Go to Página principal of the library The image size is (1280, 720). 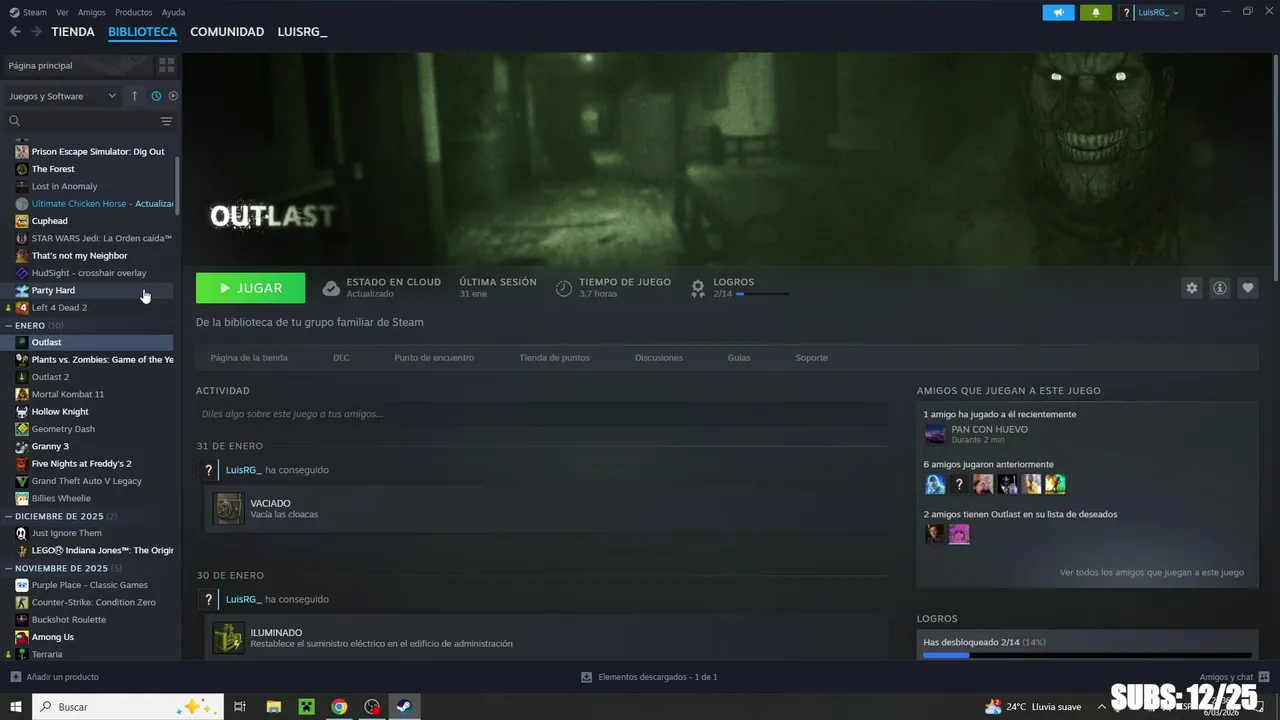77,65
